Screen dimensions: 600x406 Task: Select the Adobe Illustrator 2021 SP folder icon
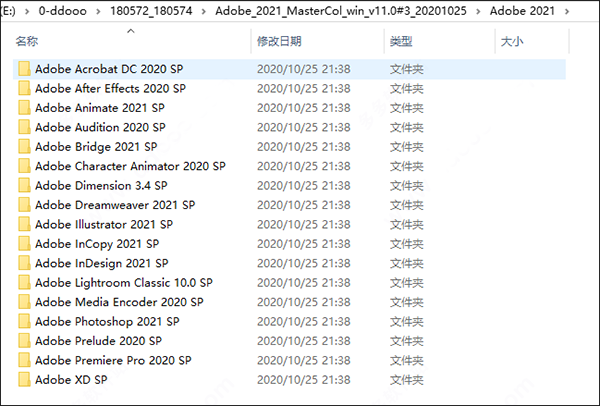[x=24, y=224]
